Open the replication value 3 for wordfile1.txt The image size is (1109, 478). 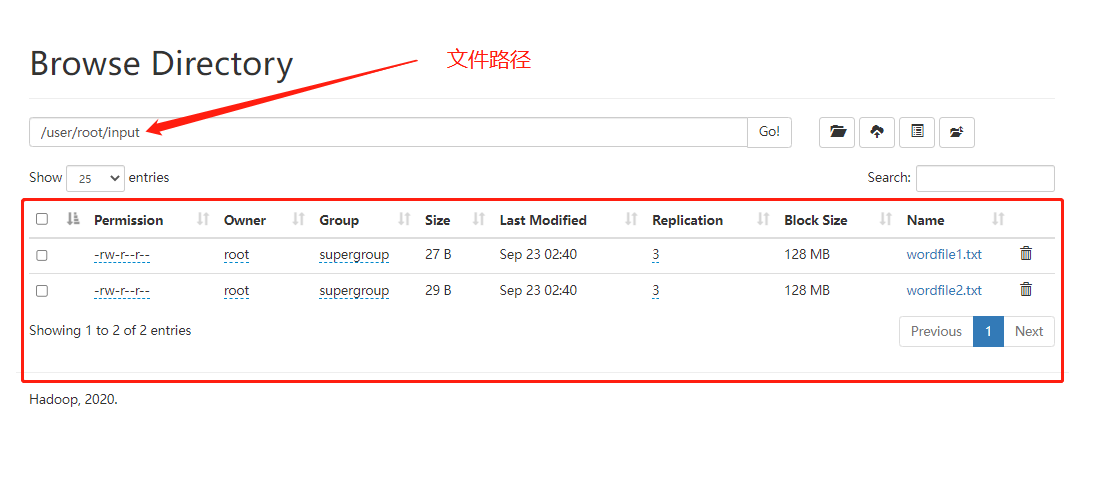[655, 255]
